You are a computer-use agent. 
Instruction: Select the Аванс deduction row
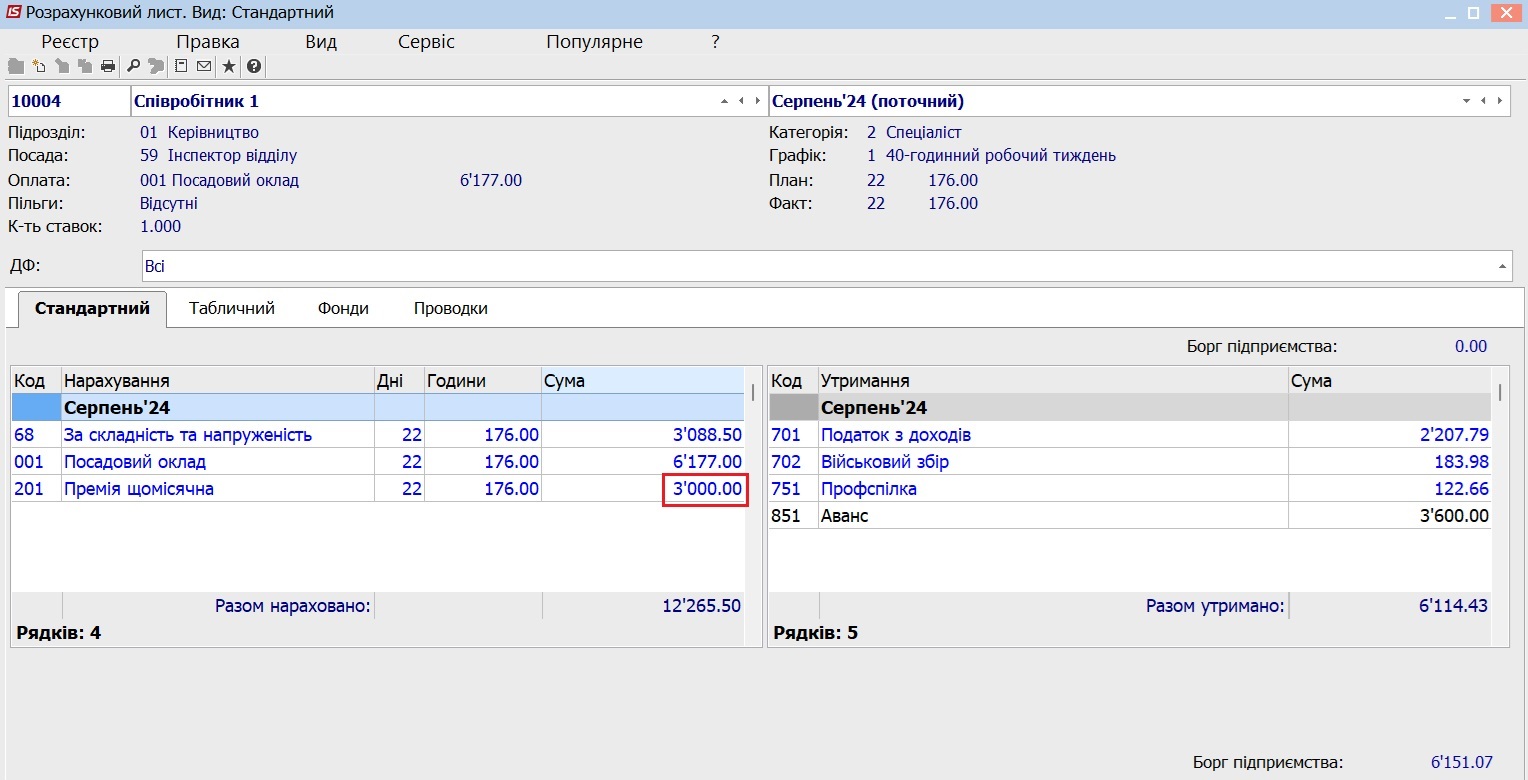click(1130, 516)
